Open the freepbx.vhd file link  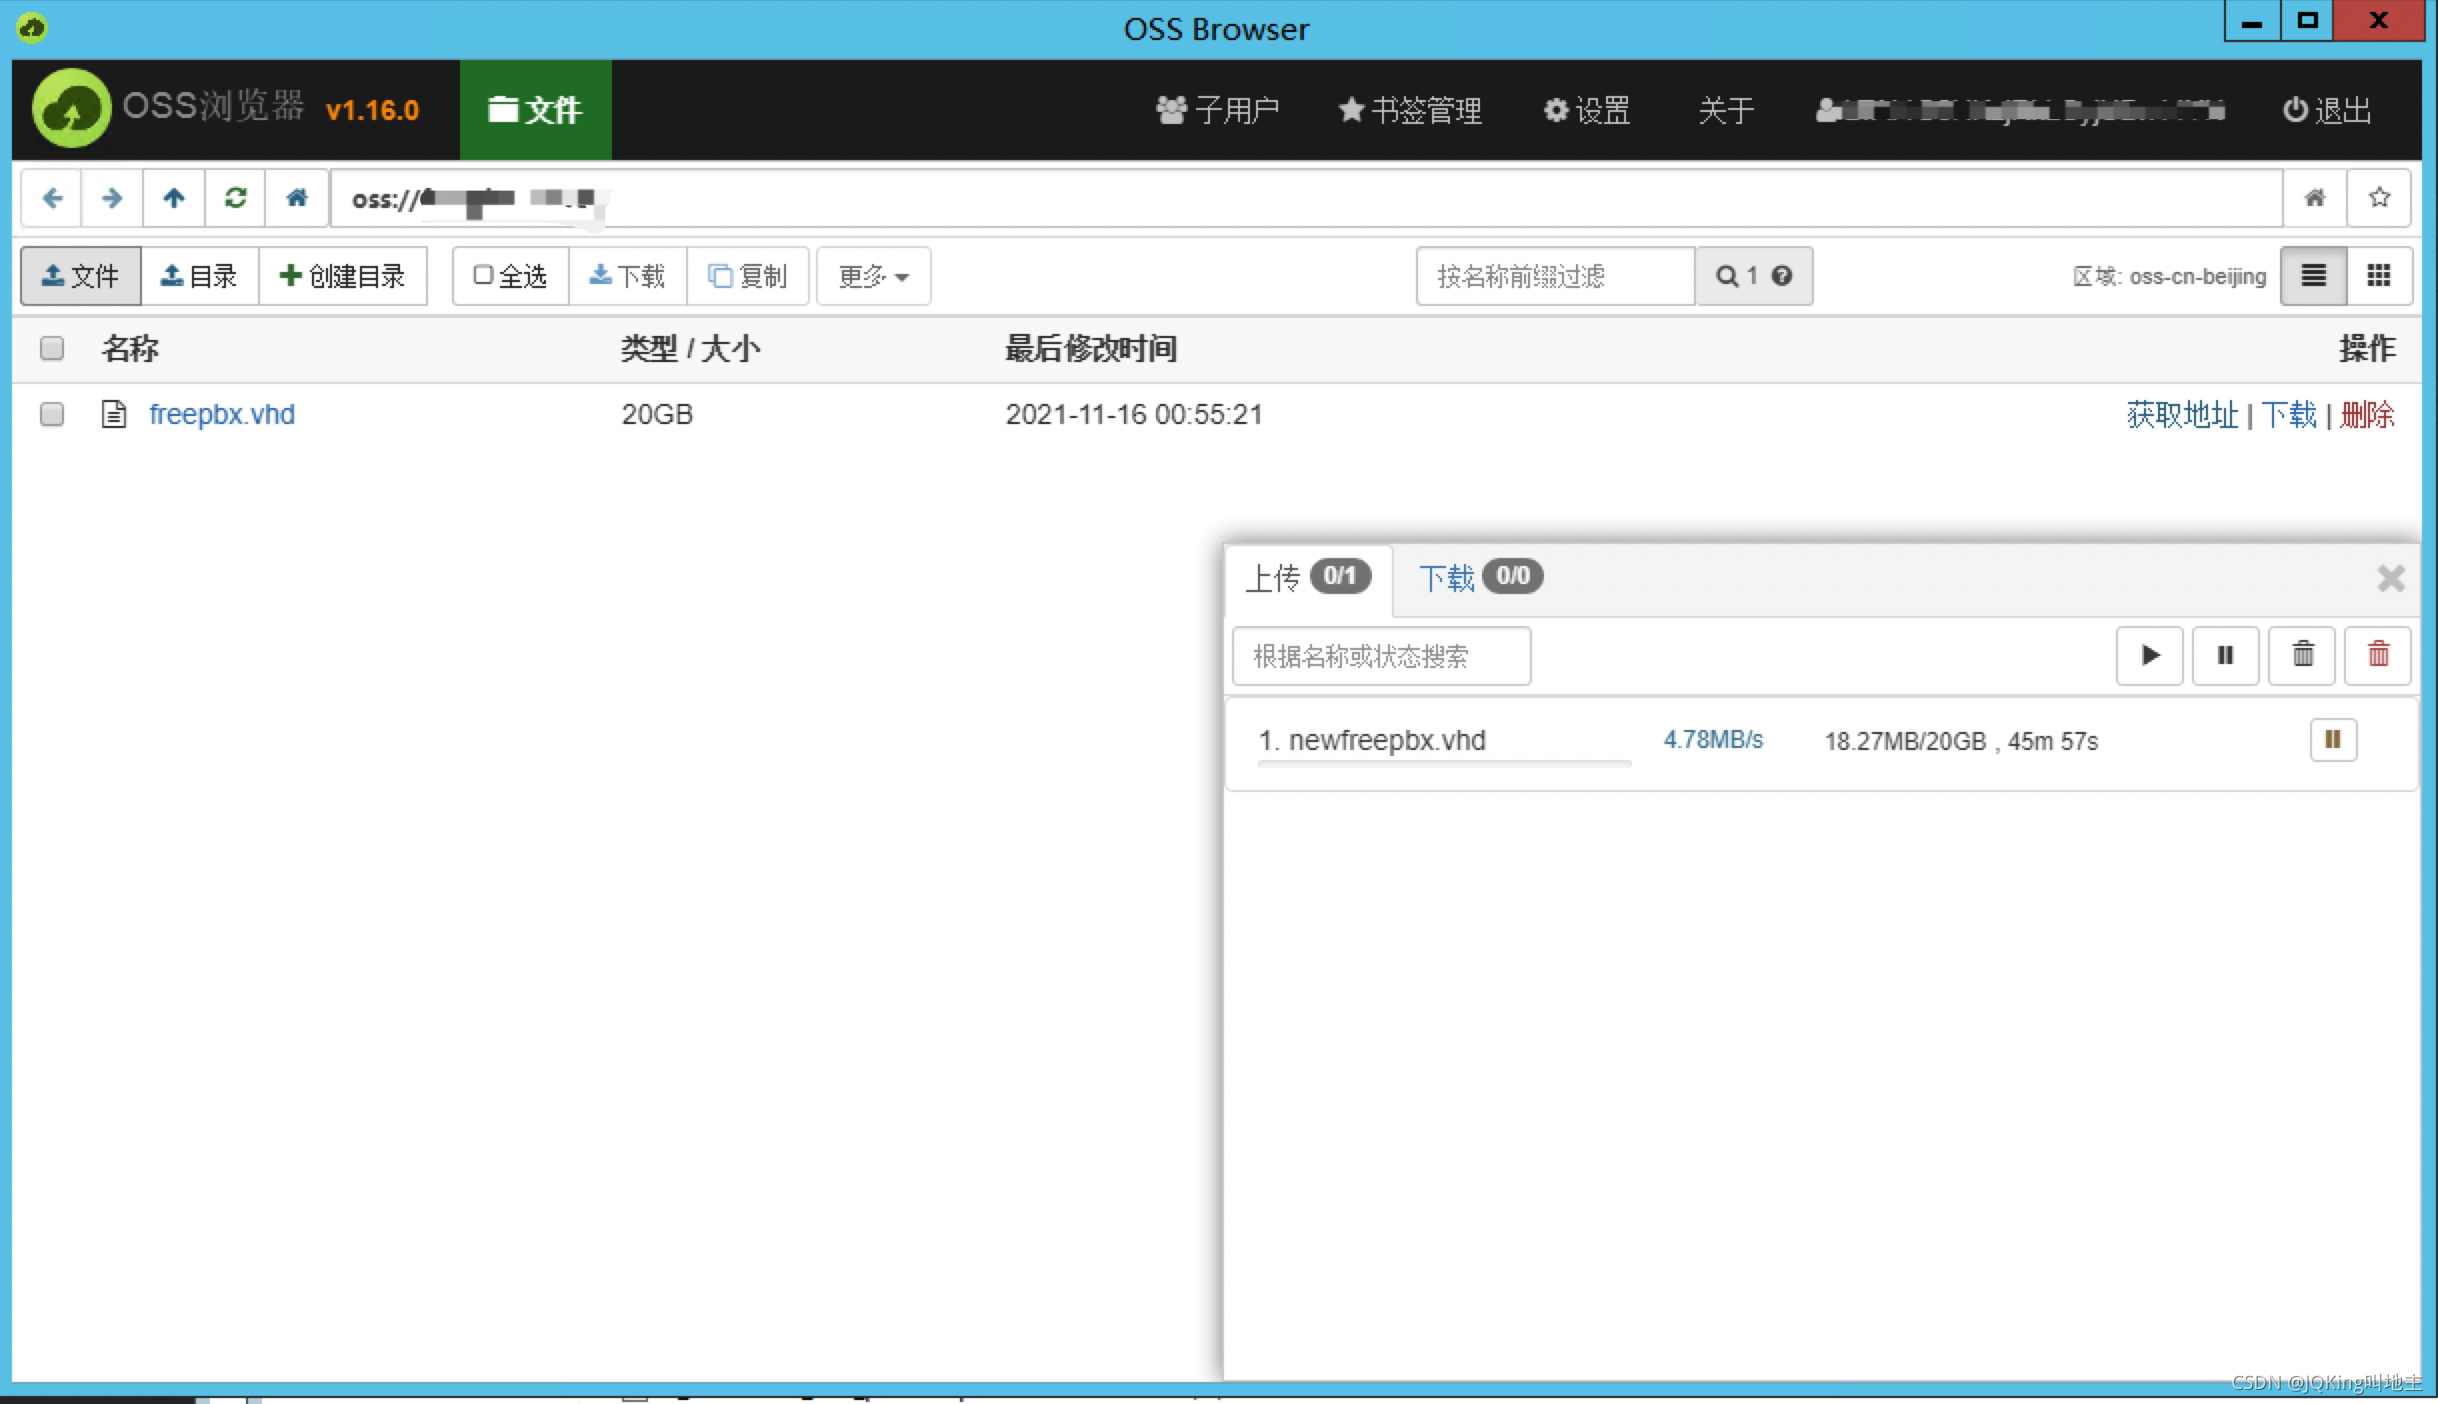coord(222,414)
